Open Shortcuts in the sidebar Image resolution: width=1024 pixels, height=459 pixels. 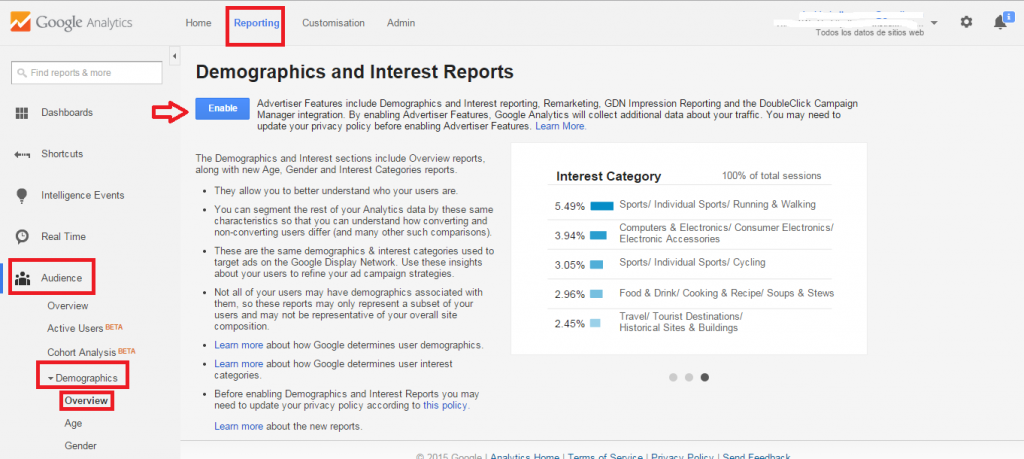tap(62, 154)
